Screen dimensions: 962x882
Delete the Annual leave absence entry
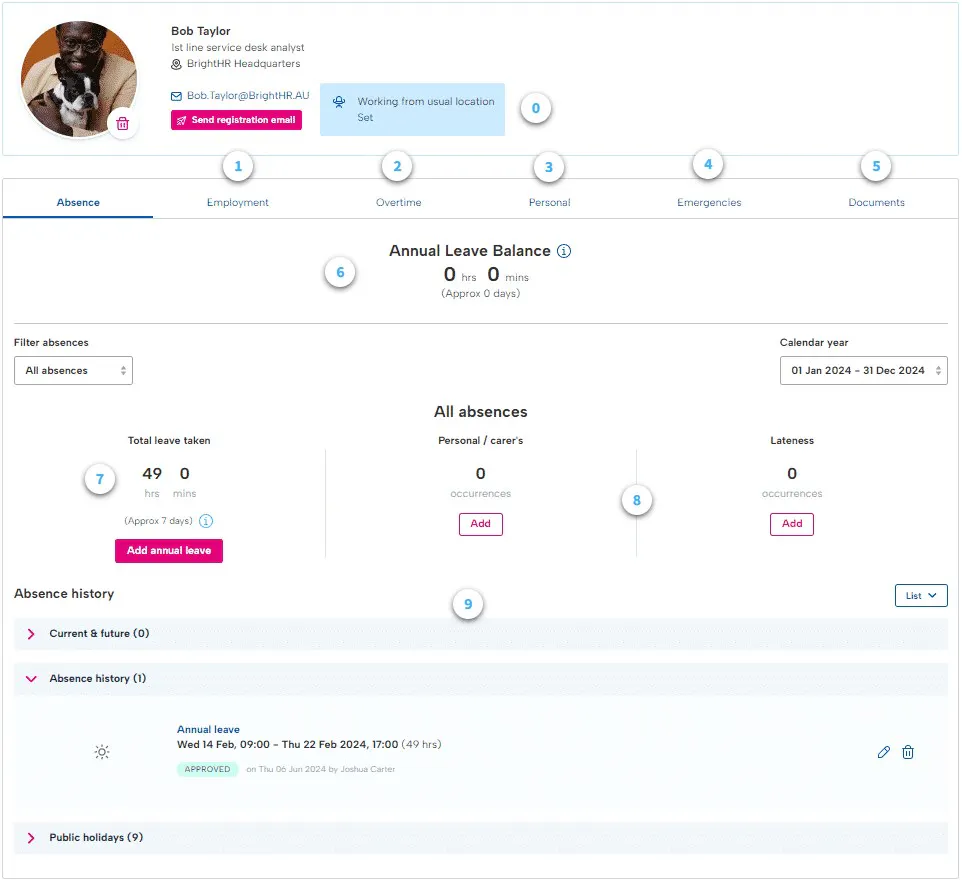click(x=908, y=752)
